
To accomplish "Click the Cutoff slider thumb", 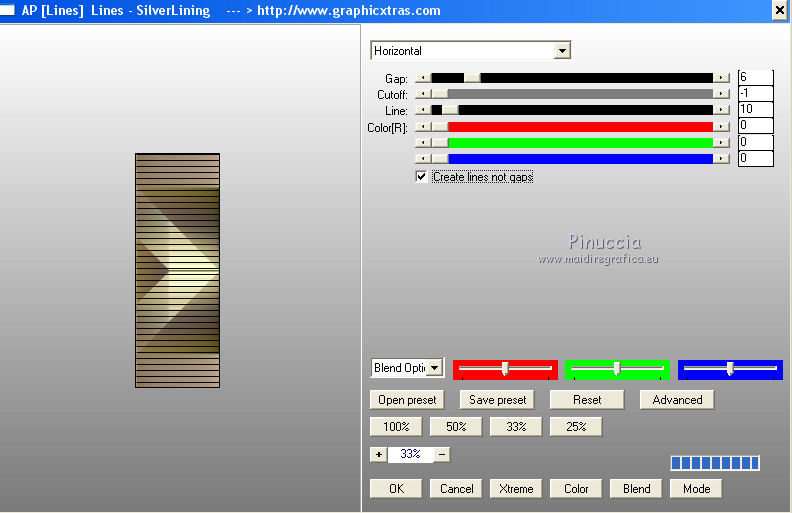I will pos(440,94).
